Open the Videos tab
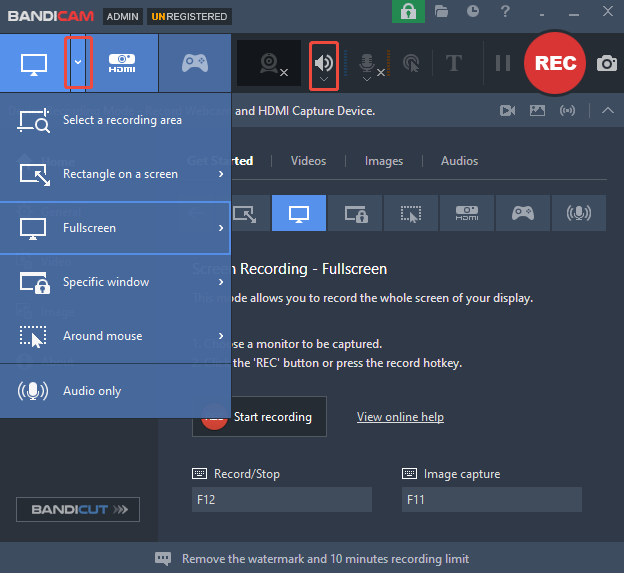Image resolution: width=624 pixels, height=573 pixels. click(308, 161)
